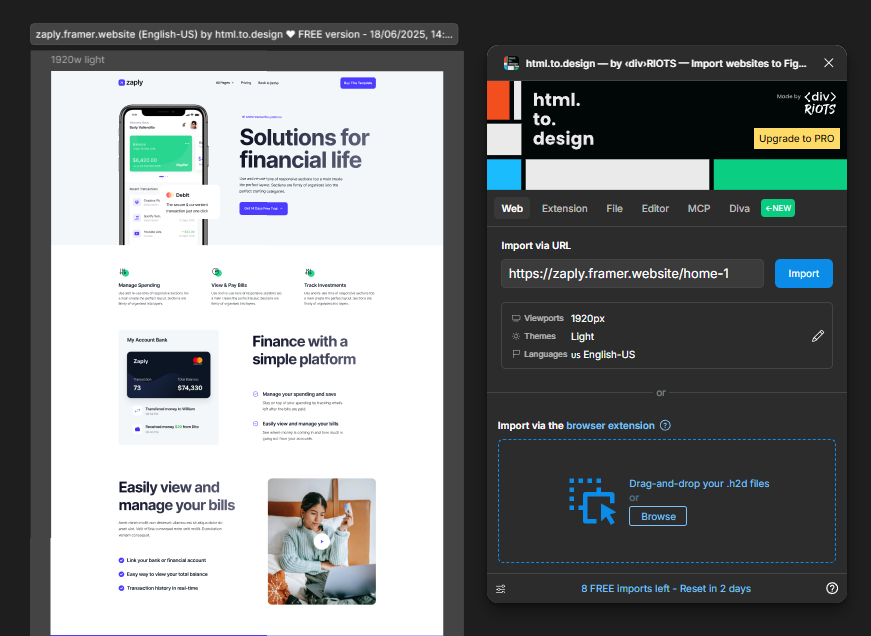Open All Pages dropdown in imported page
The width and height of the screenshot is (871, 636).
point(224,83)
